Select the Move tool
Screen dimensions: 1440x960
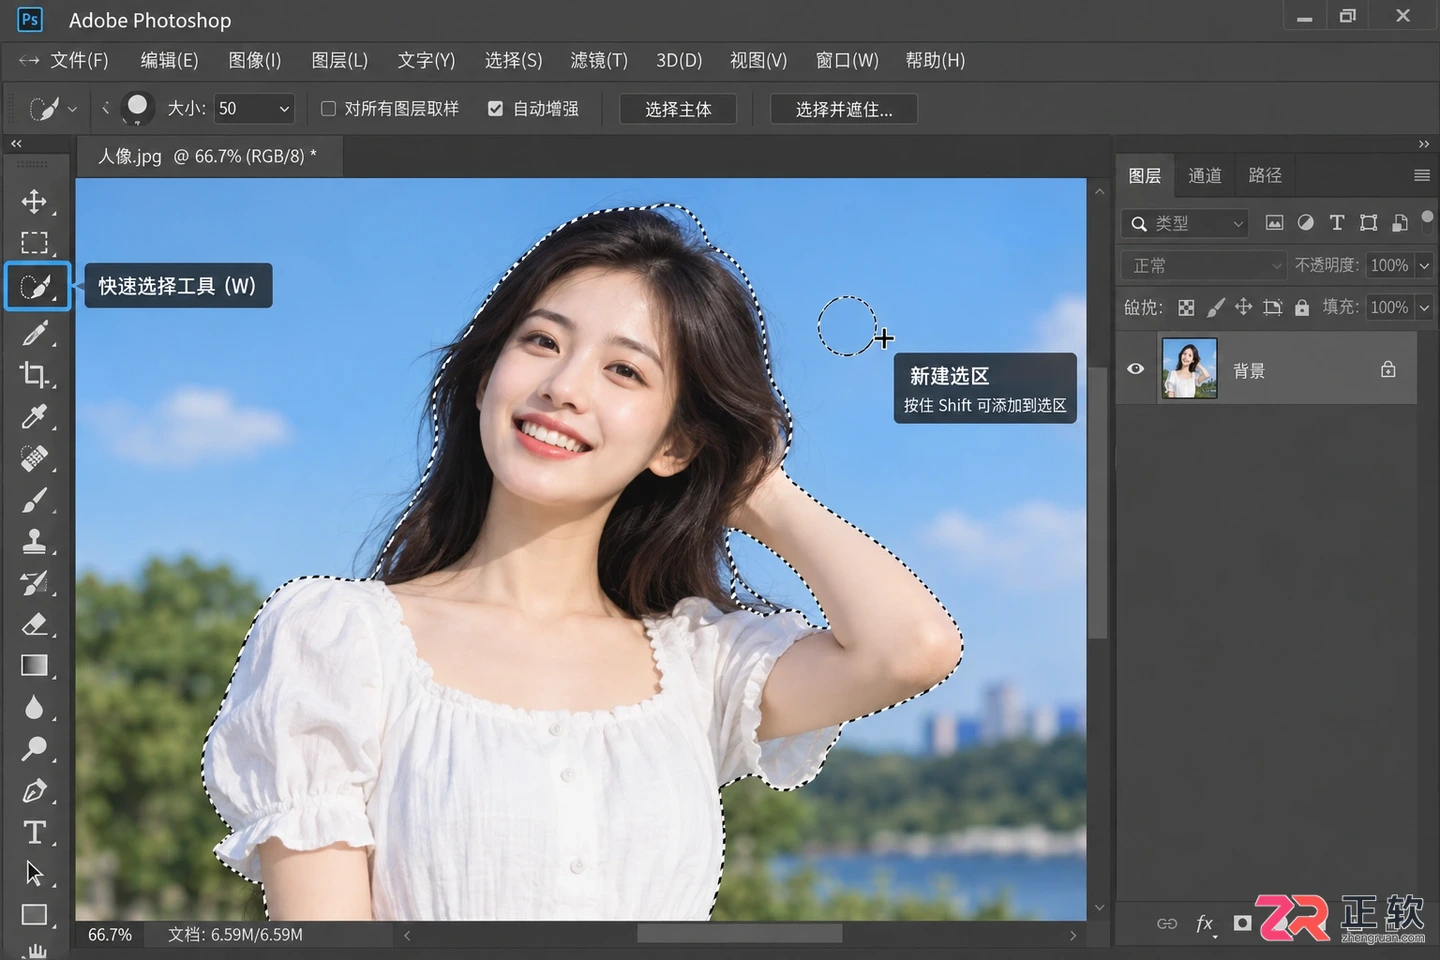(34, 202)
